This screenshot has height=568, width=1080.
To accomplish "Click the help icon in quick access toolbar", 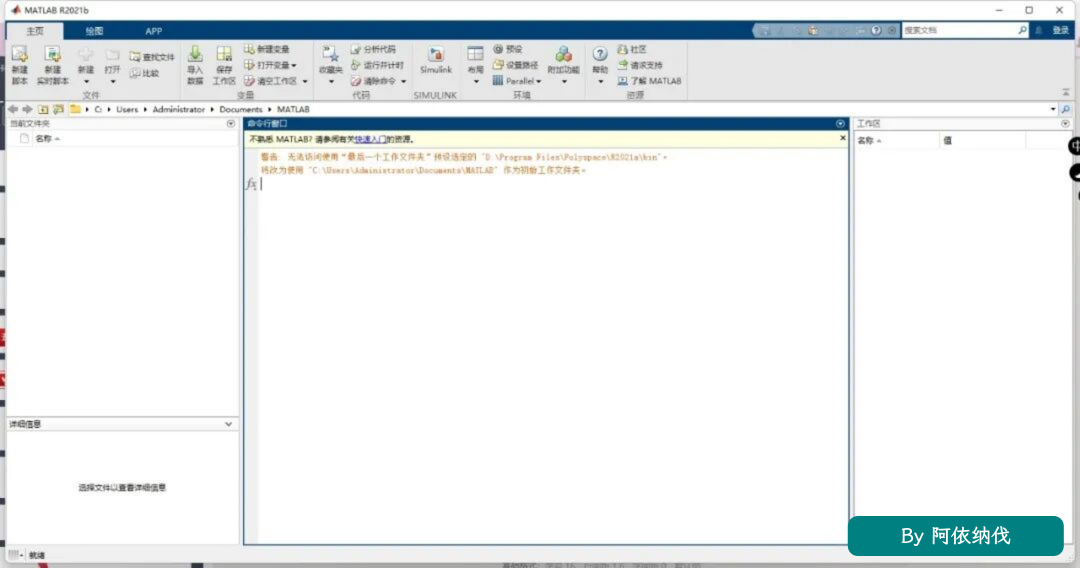I will [876, 30].
